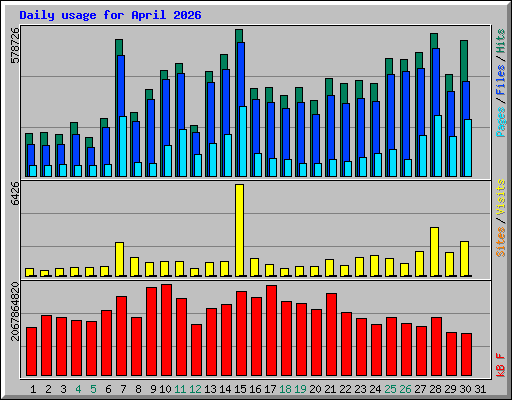
Task: Select the red kB bar for day 30
Action: (466, 354)
